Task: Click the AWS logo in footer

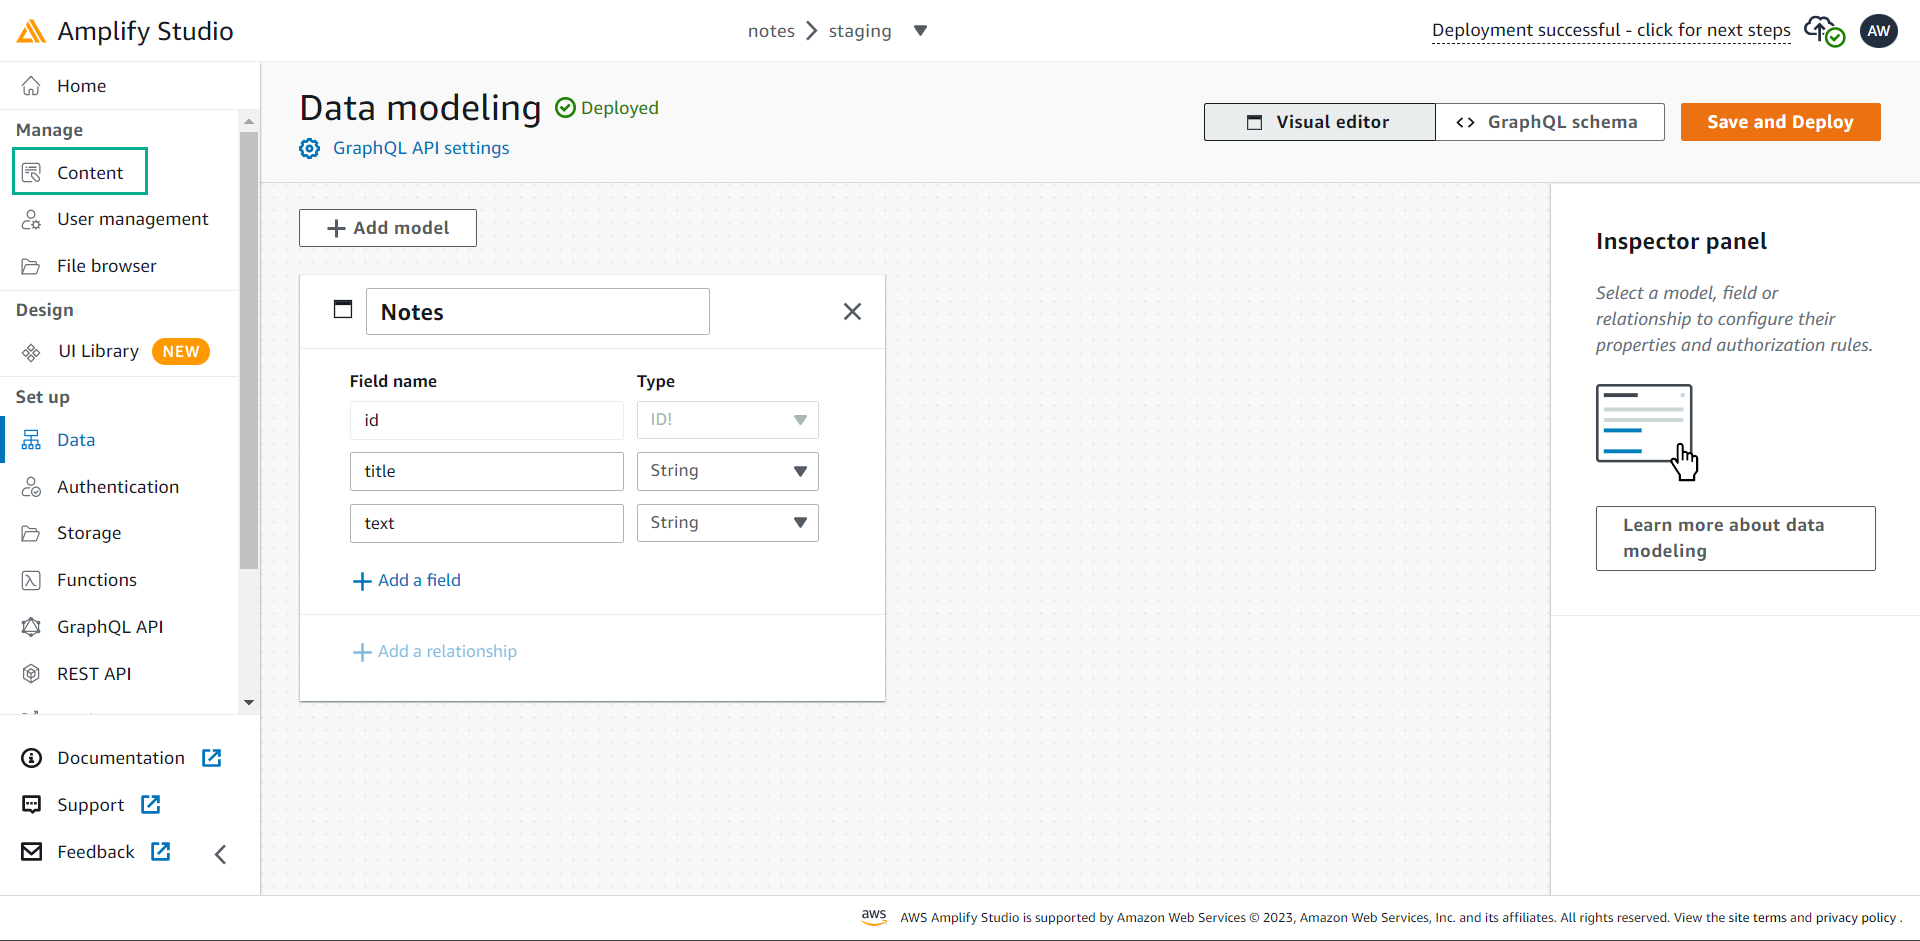Action: click(874, 917)
